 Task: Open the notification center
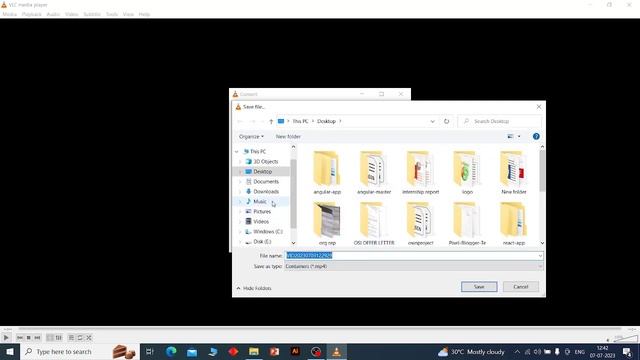pos(627,351)
